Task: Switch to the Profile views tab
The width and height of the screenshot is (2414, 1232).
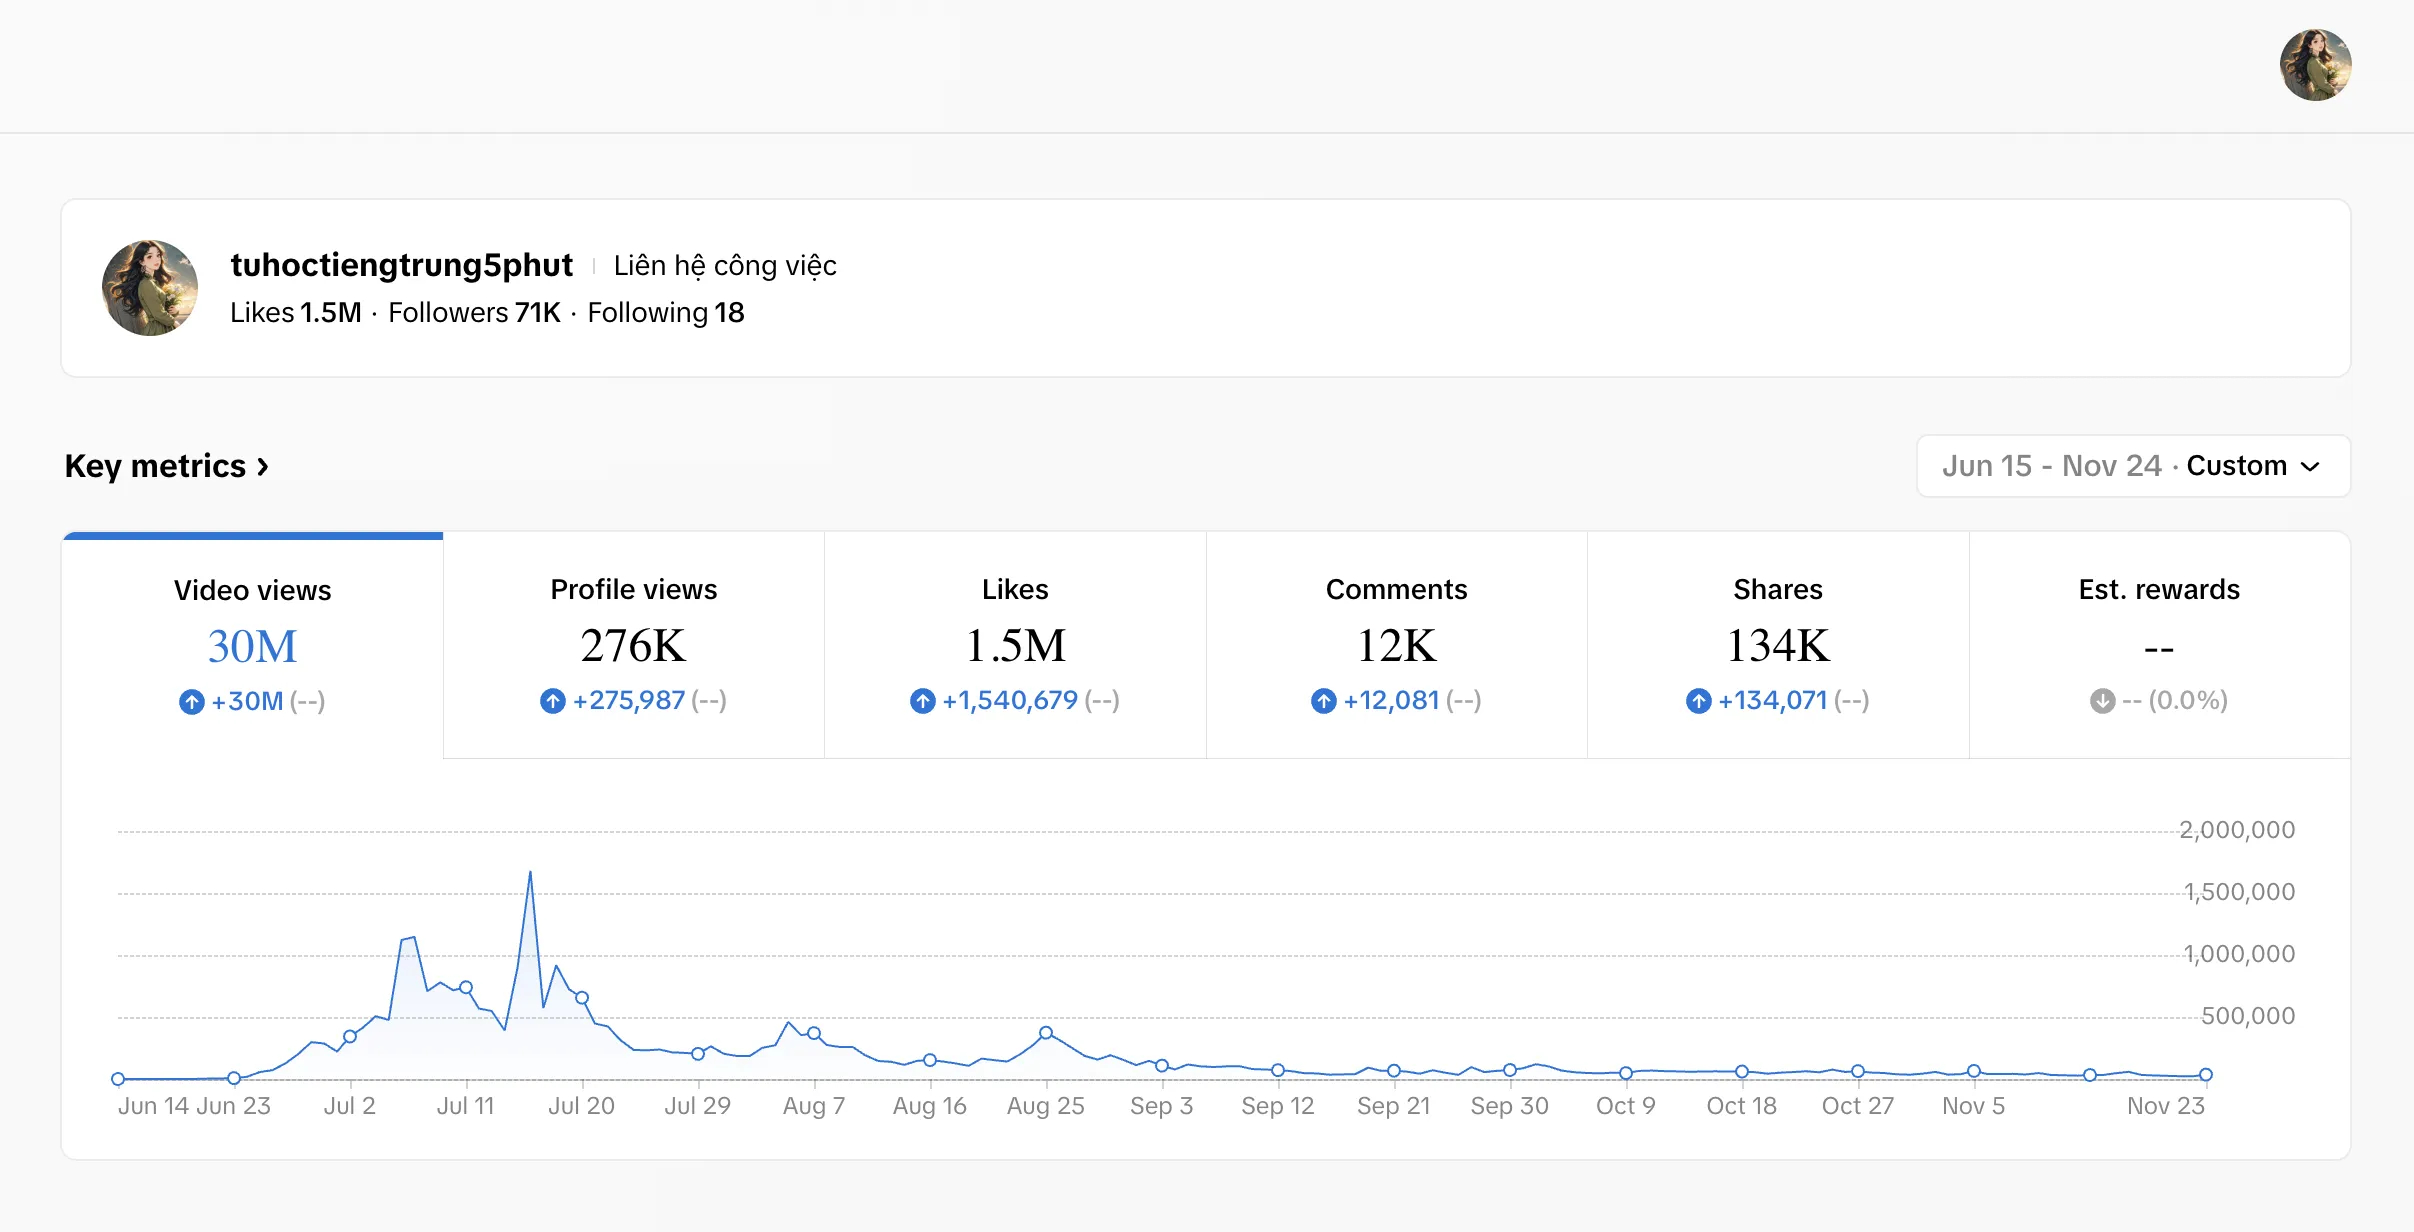Action: pos(634,645)
